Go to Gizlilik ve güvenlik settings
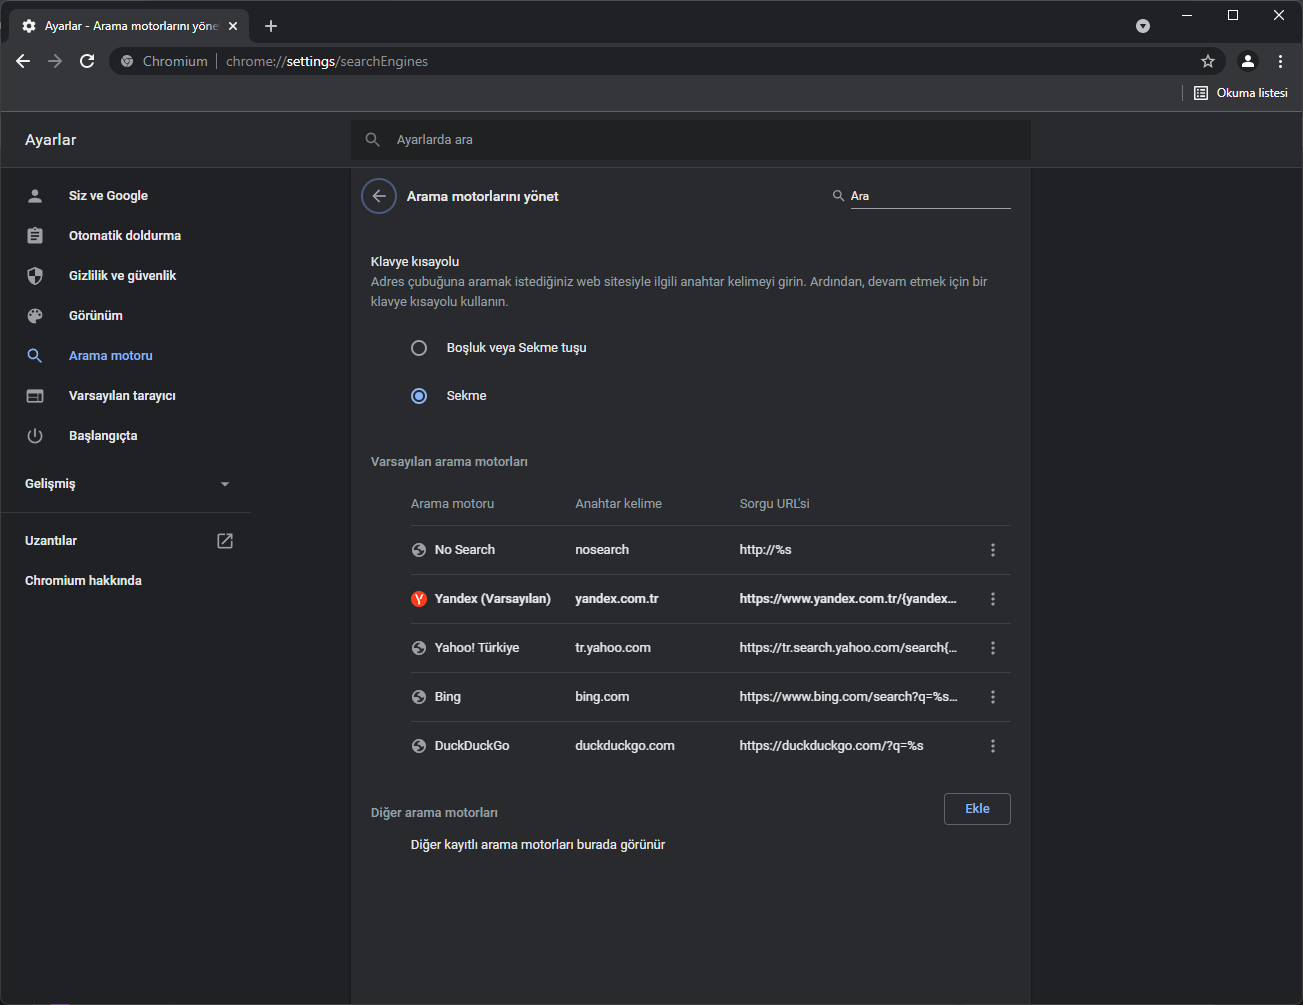1303x1005 pixels. (x=122, y=276)
